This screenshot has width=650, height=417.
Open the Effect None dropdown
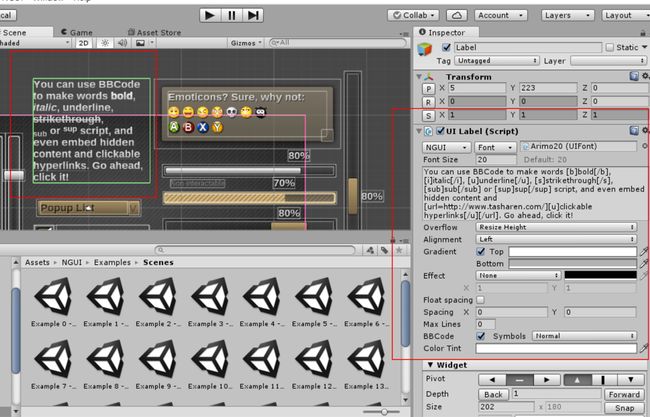(x=518, y=275)
